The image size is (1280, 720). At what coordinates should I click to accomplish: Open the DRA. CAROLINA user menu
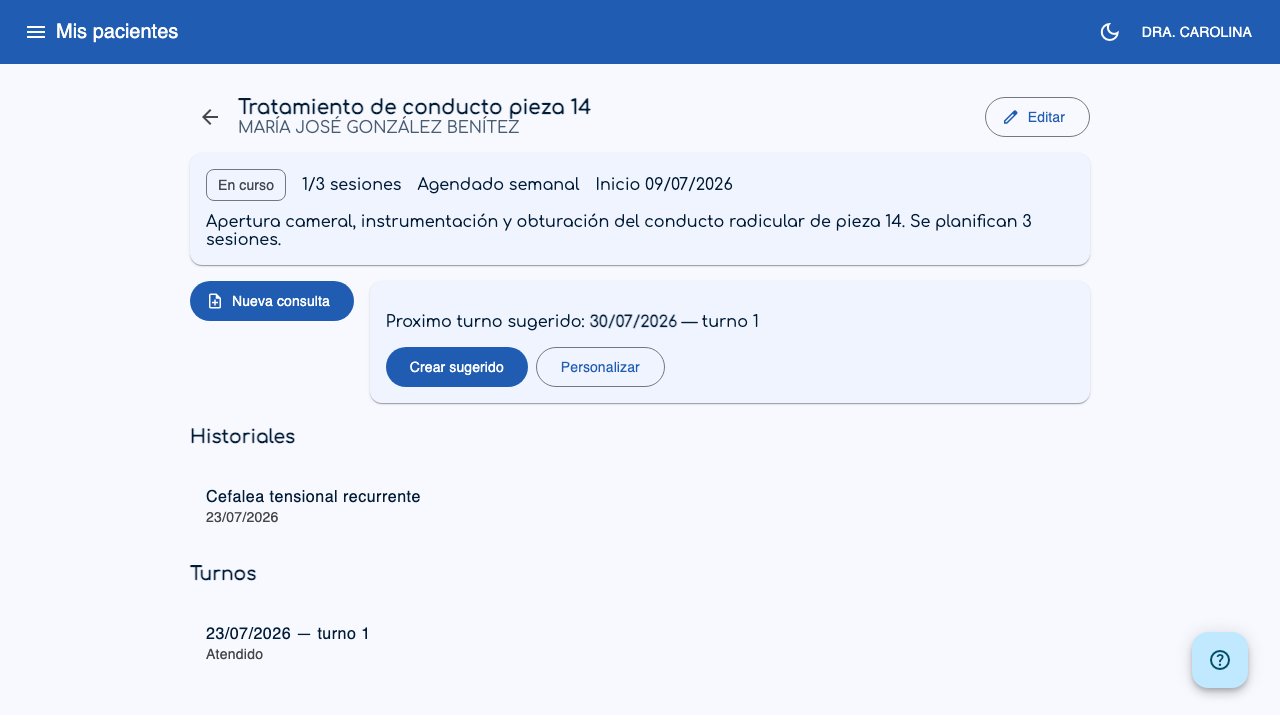point(1196,32)
